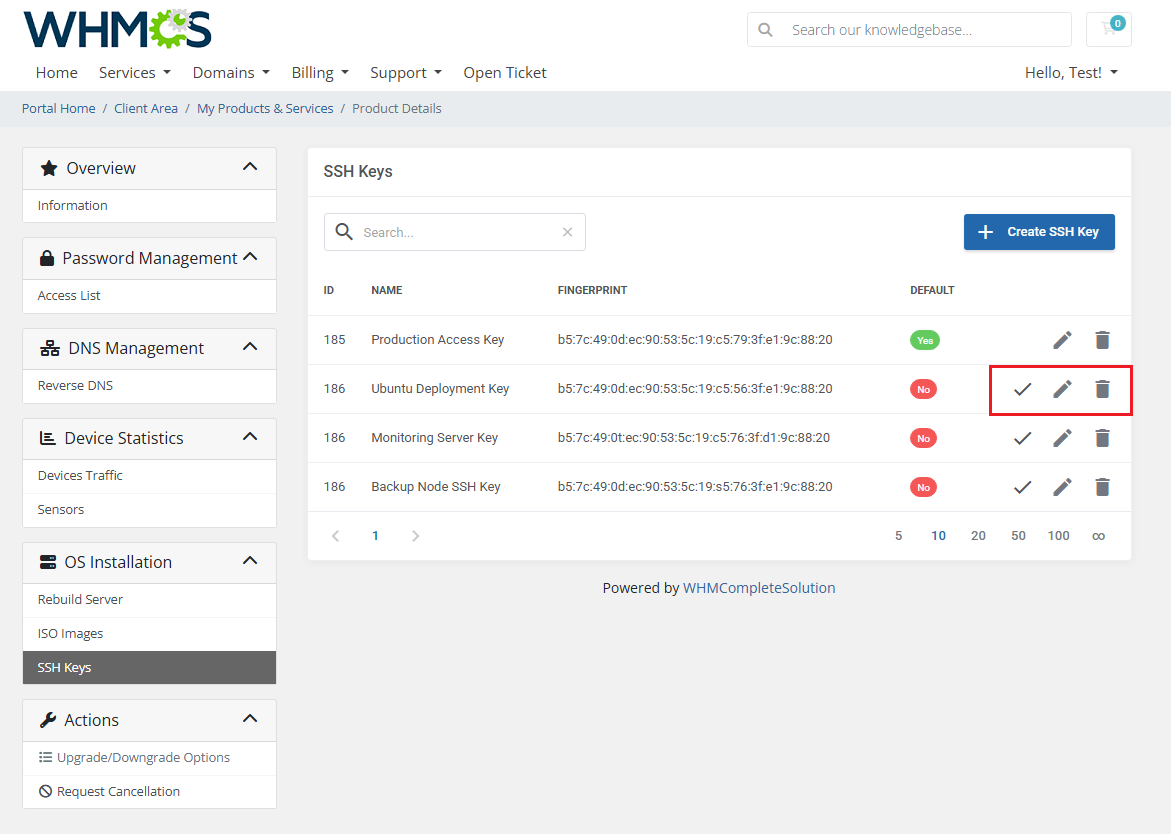
Task: Follow the Client Area breadcrumb
Action: 146,108
